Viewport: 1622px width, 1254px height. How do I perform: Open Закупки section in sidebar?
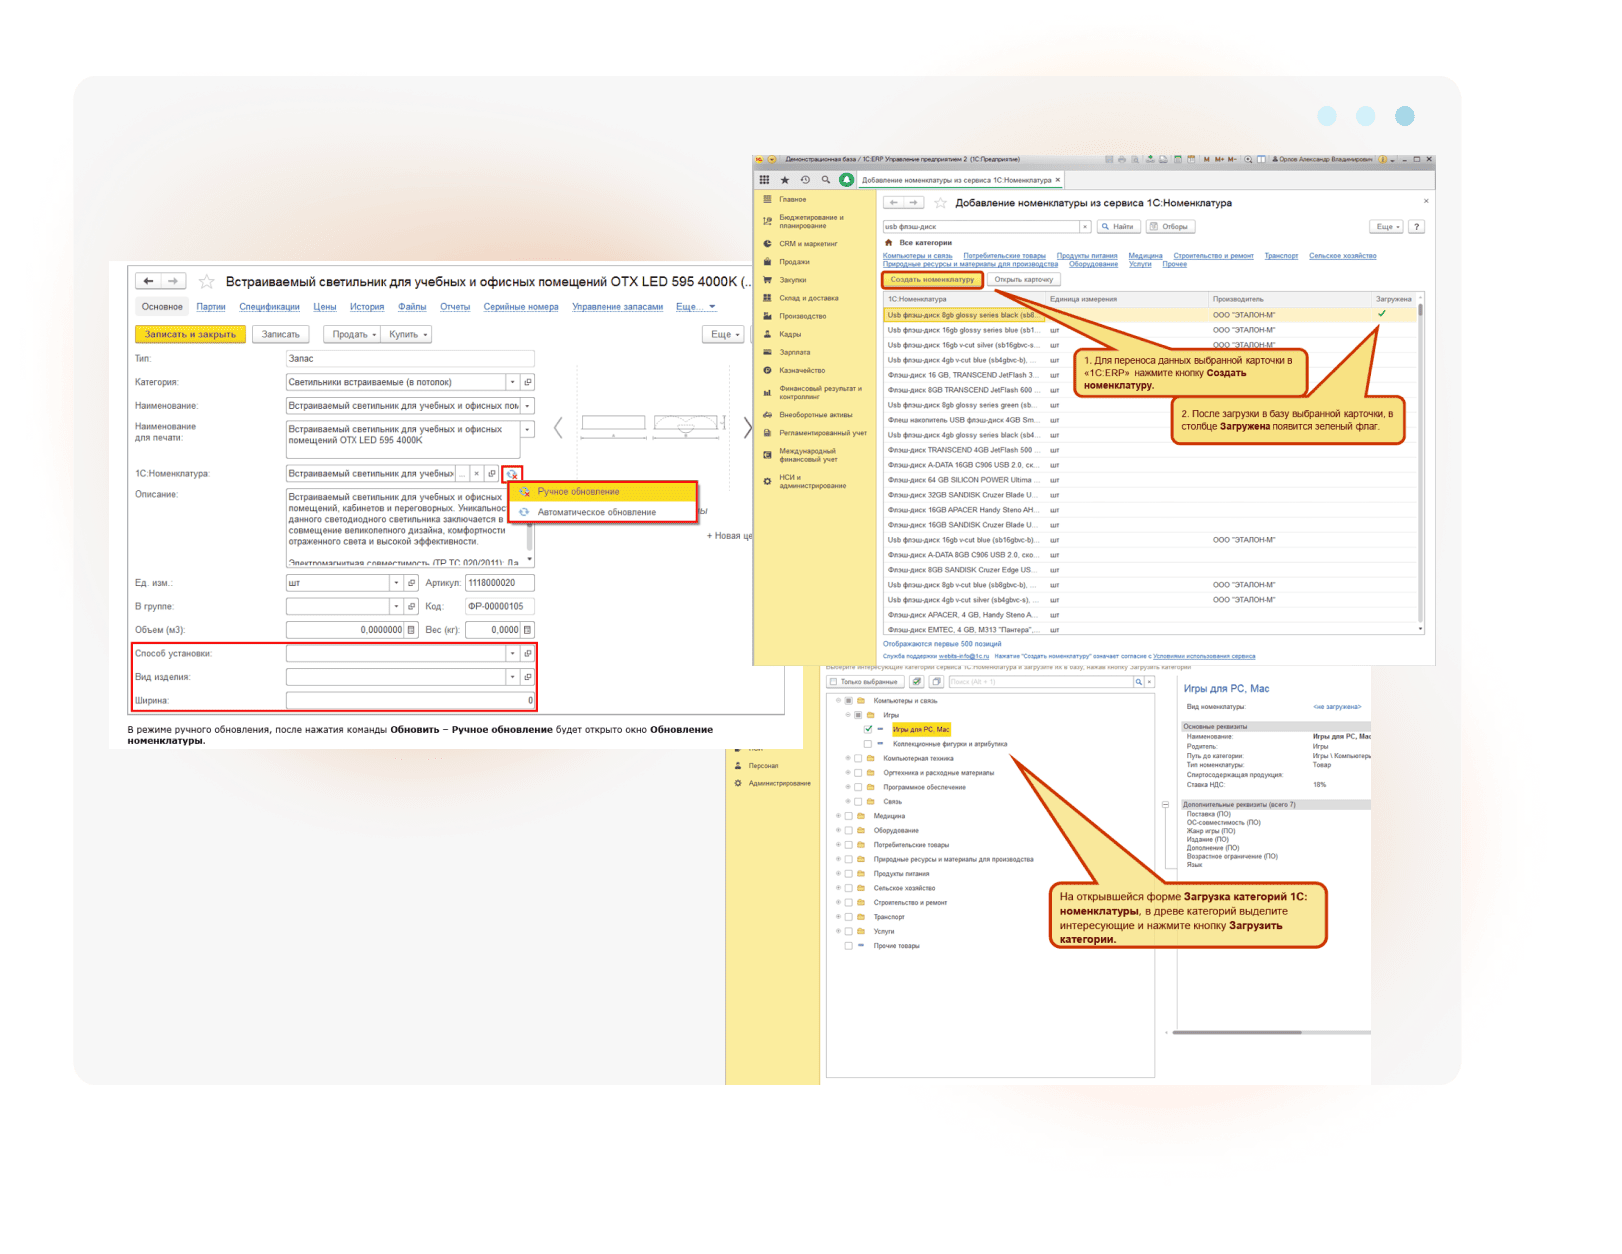click(x=792, y=280)
